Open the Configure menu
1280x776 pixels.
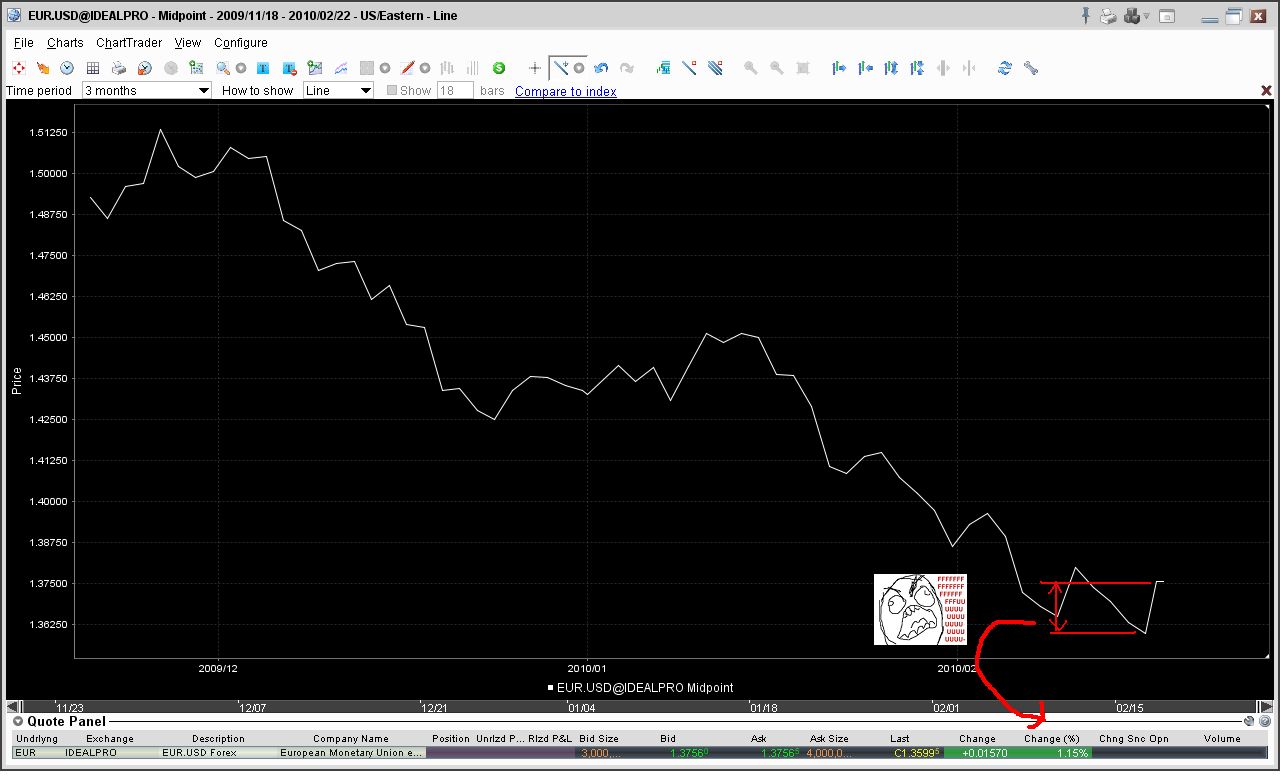coord(241,43)
